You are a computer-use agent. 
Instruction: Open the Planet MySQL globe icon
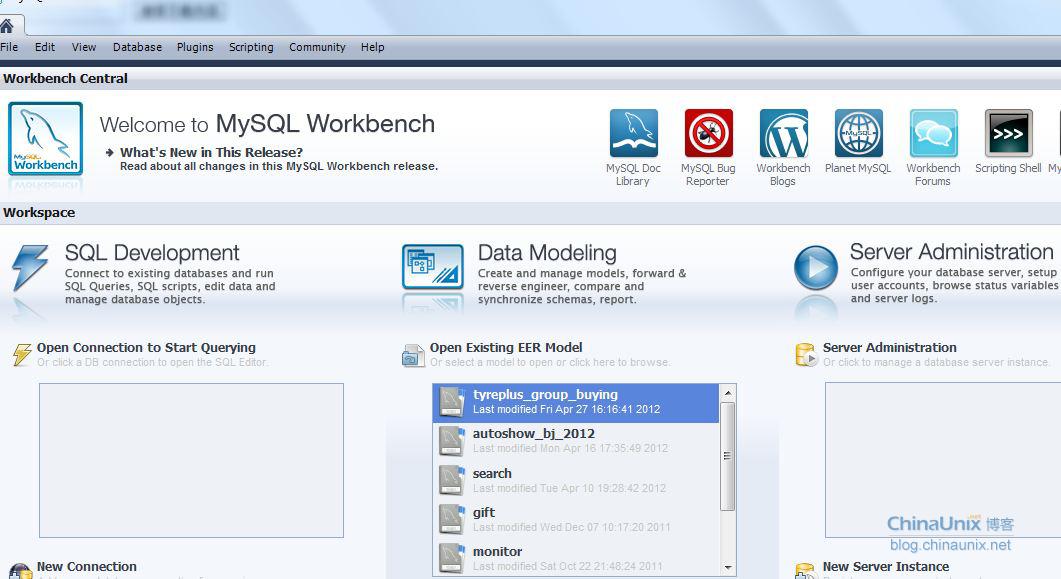point(859,133)
